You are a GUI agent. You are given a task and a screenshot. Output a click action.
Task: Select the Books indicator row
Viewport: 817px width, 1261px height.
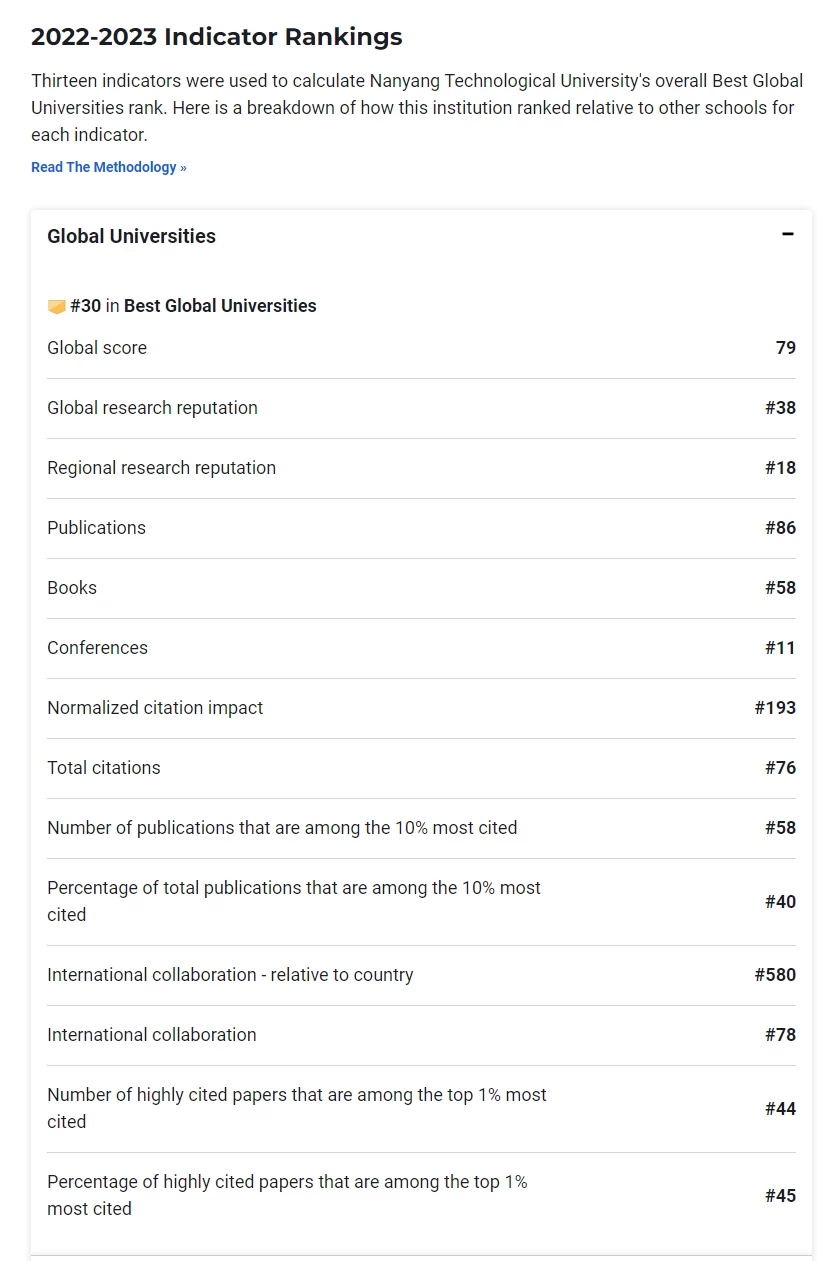pyautogui.click(x=421, y=588)
